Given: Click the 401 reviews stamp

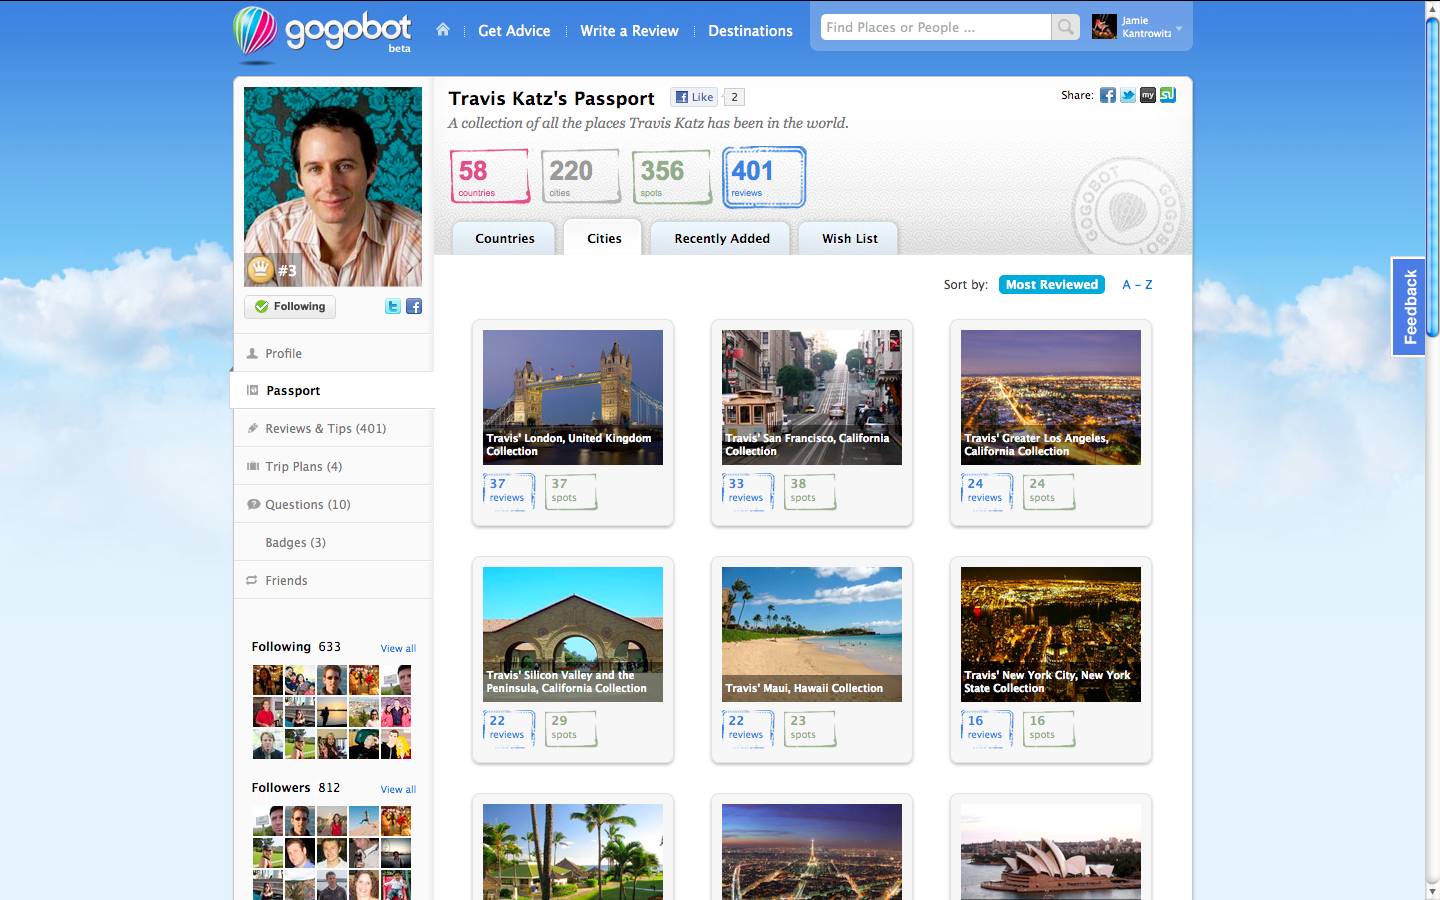Looking at the screenshot, I should pyautogui.click(x=764, y=177).
